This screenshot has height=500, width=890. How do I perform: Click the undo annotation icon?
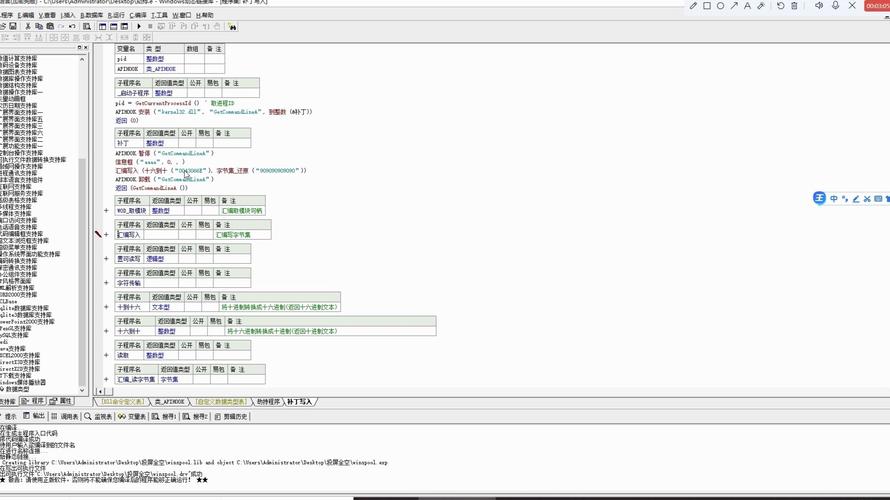pos(781,6)
